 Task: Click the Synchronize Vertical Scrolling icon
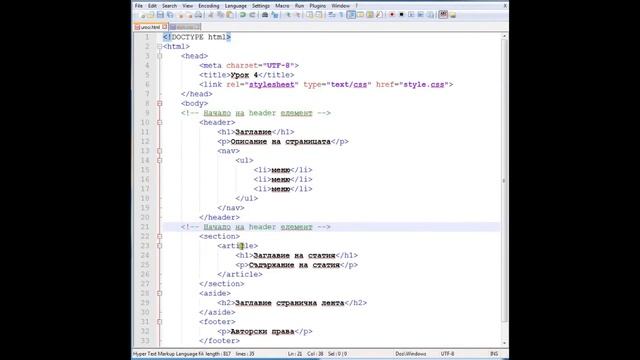[x=309, y=15]
